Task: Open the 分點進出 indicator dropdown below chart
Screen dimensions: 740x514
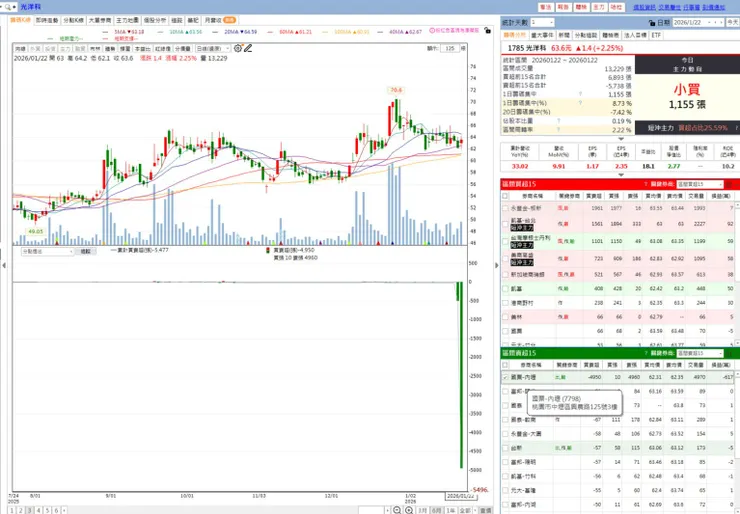Action: (48, 252)
